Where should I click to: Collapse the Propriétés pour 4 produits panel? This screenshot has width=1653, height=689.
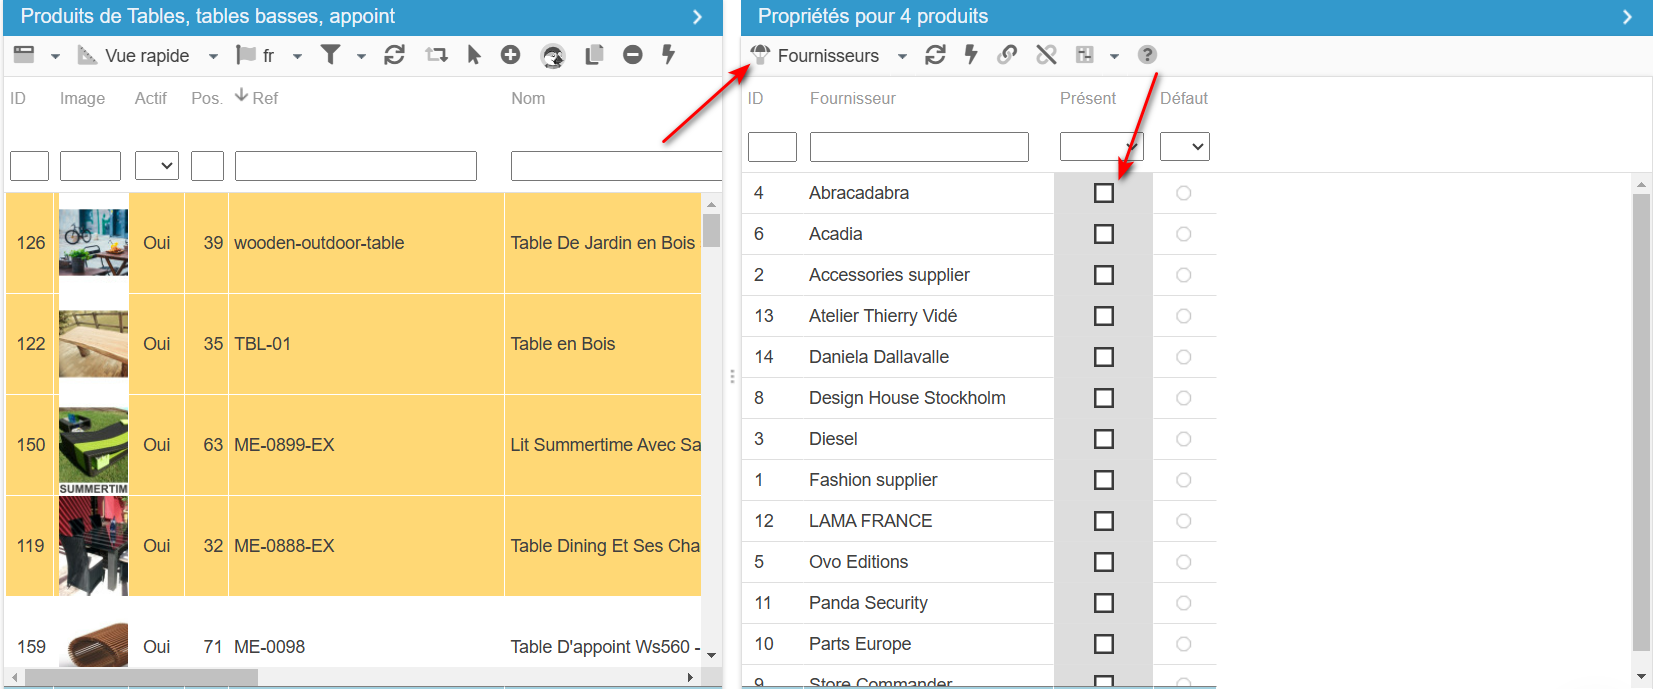click(1627, 17)
